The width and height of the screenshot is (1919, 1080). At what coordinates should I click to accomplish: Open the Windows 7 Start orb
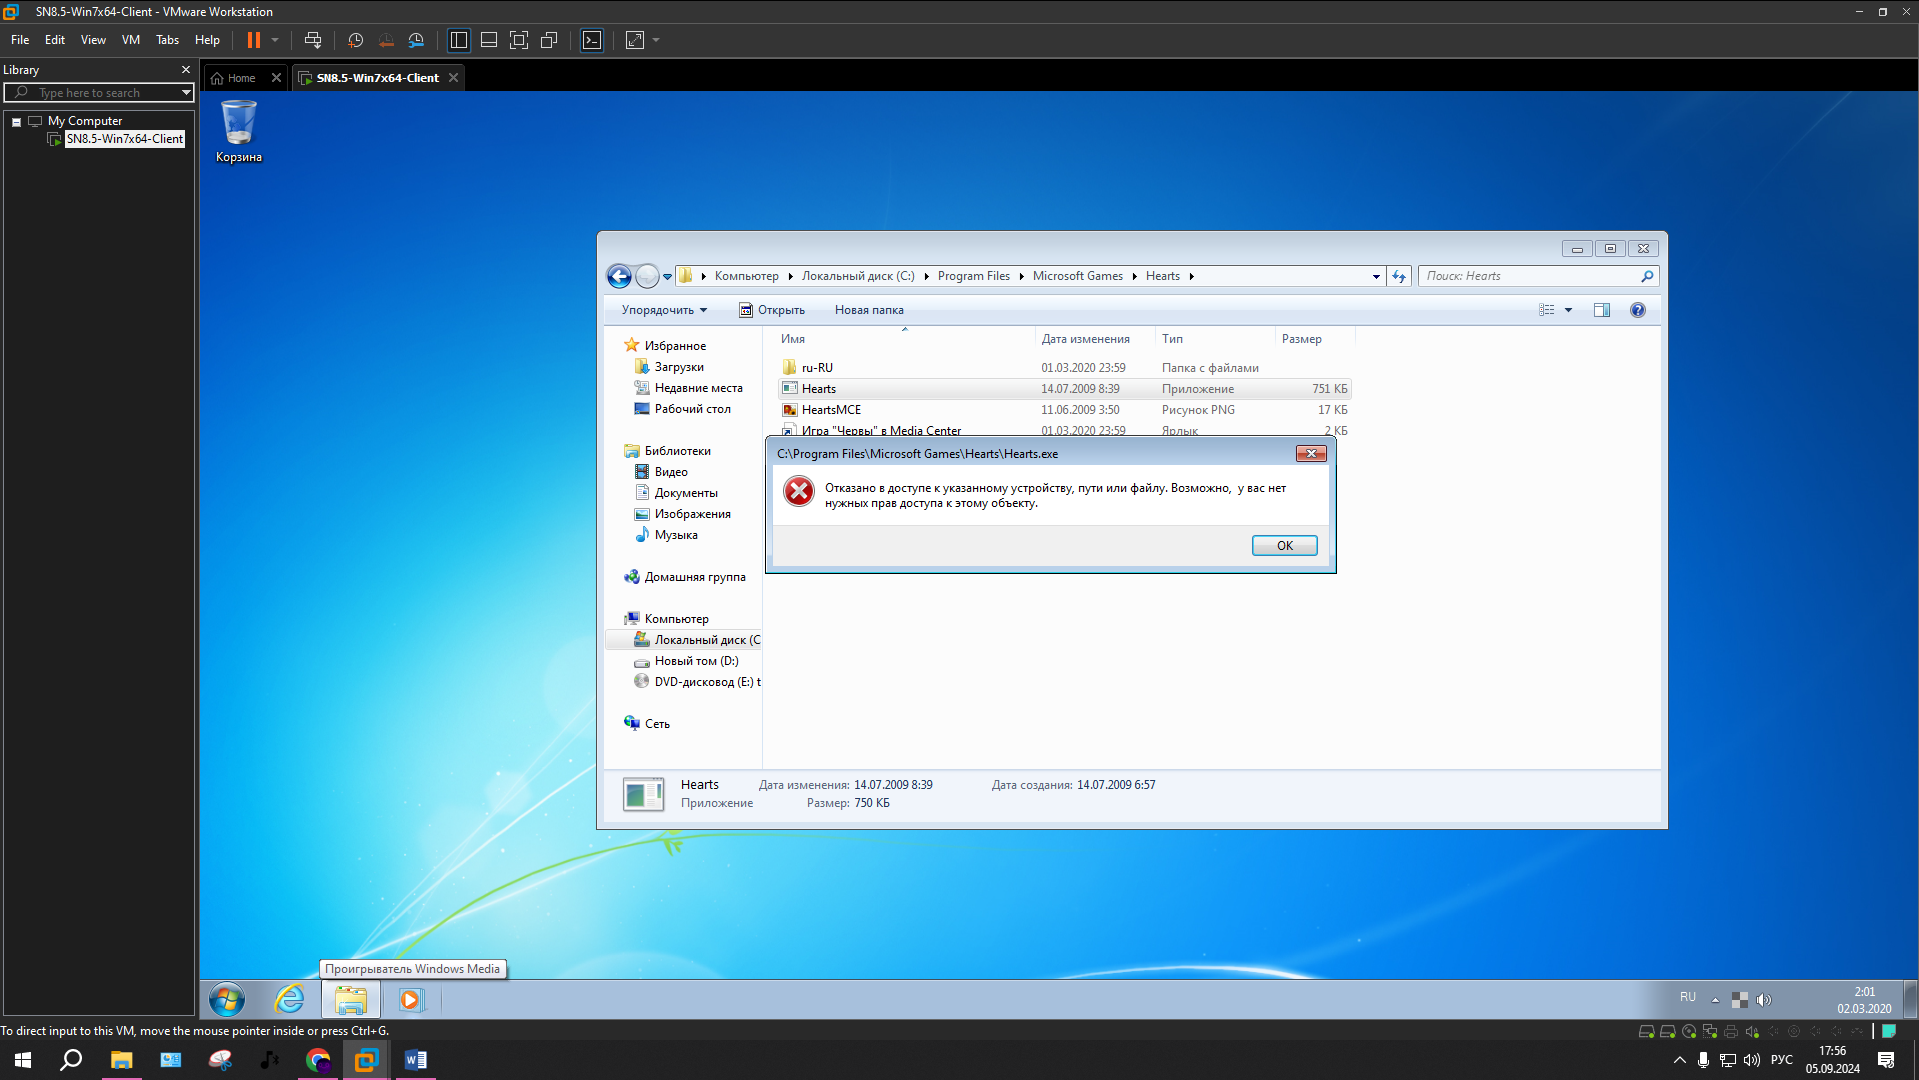[227, 999]
